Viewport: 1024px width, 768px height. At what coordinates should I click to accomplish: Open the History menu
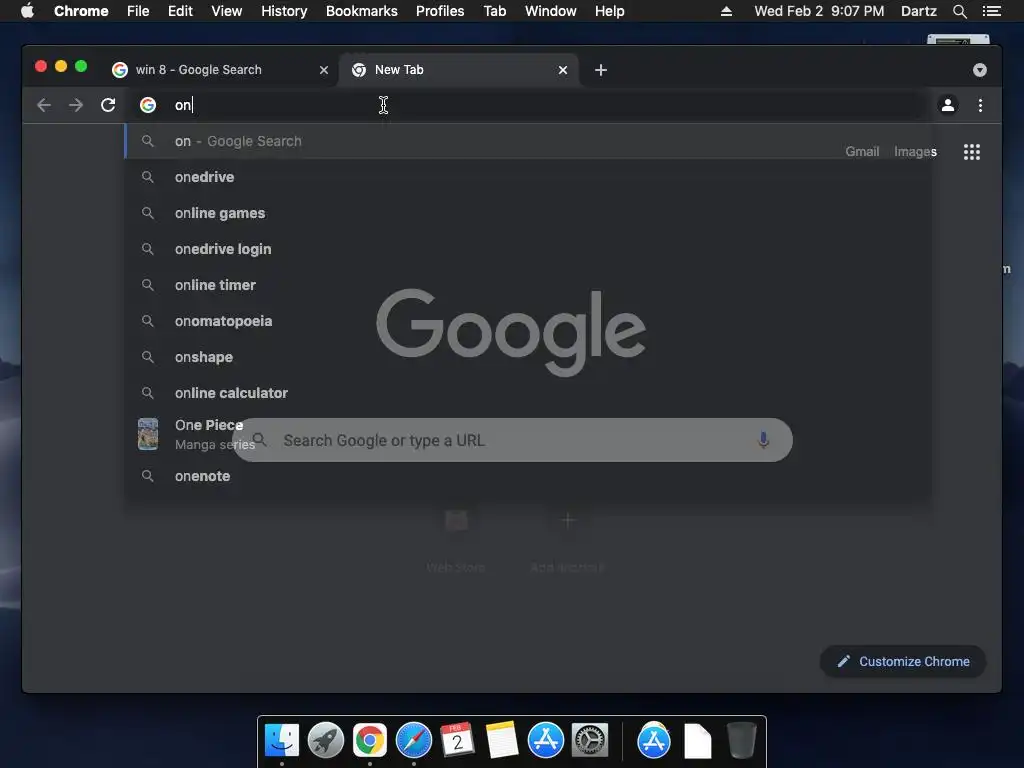pos(284,11)
